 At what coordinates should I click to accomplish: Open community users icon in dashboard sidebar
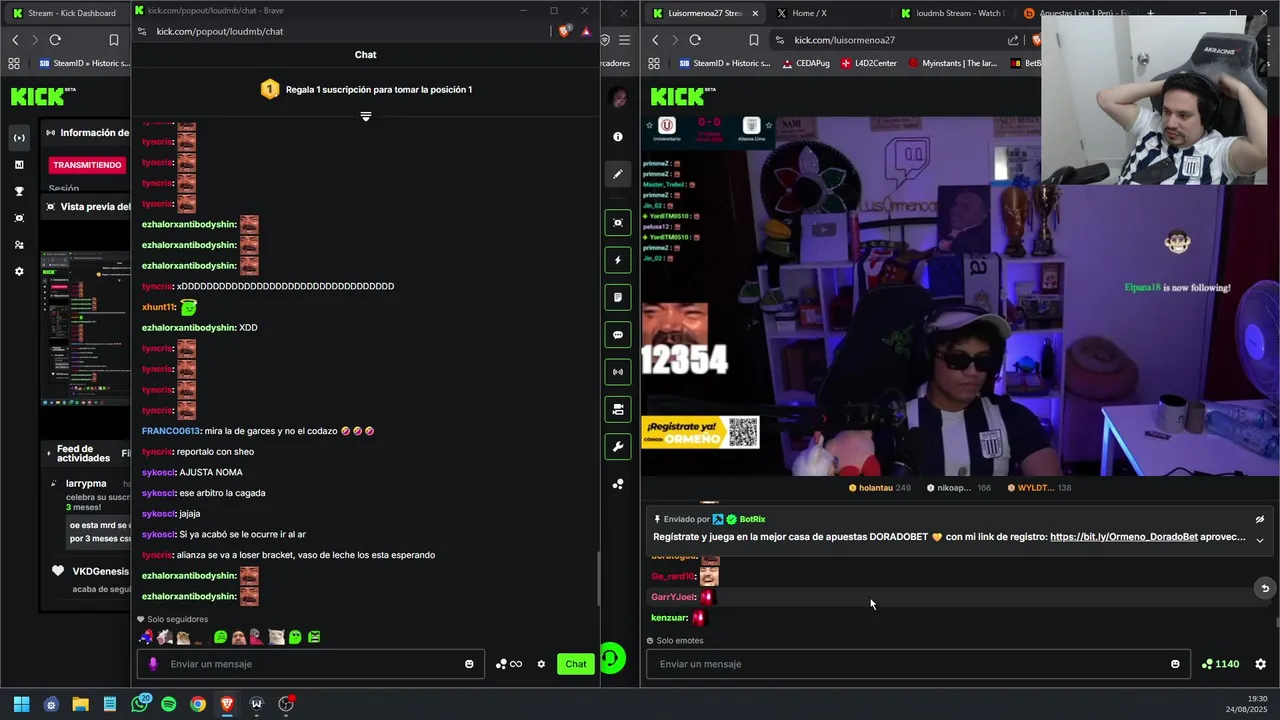coord(19,245)
